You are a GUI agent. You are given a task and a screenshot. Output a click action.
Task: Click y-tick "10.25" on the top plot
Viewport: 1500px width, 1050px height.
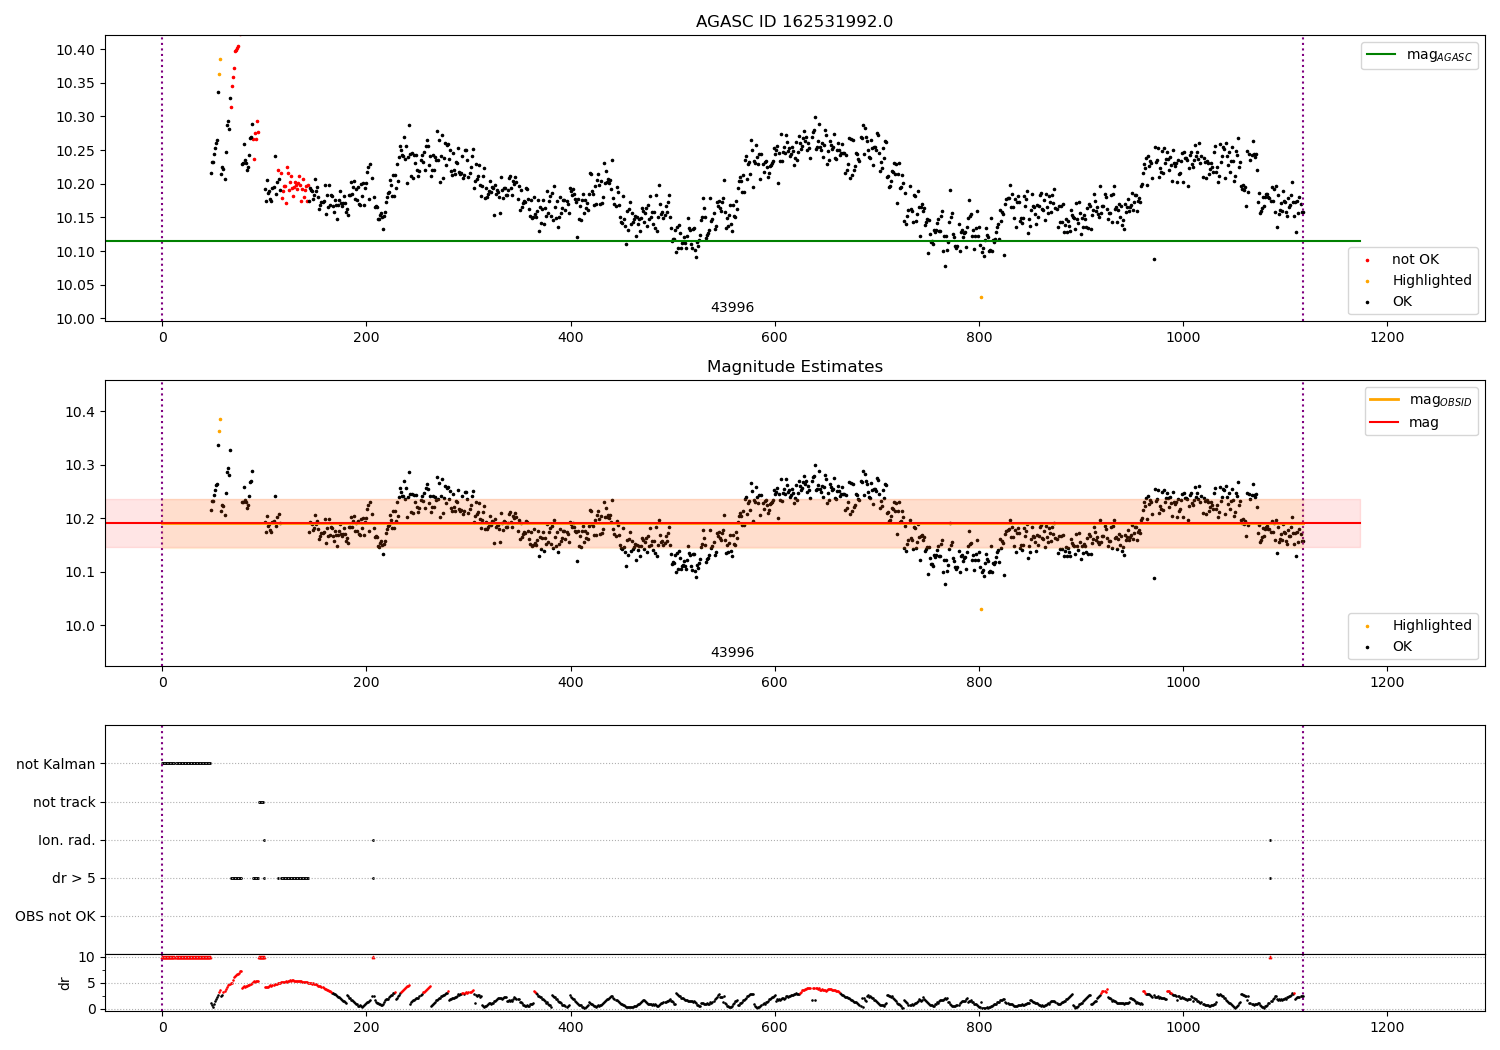click(x=76, y=151)
